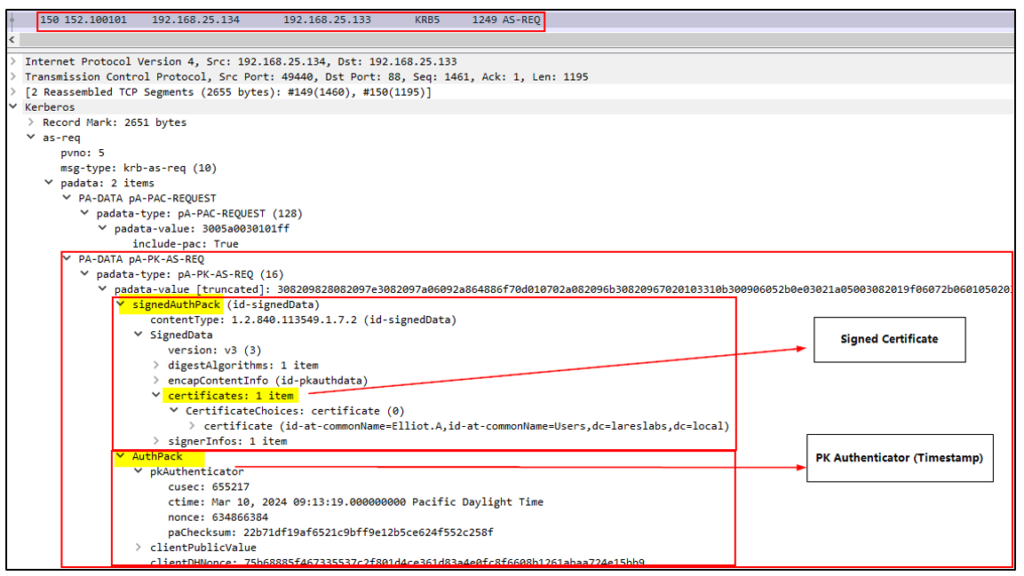
Task: Collapse the AuthPack node
Action: point(121,456)
